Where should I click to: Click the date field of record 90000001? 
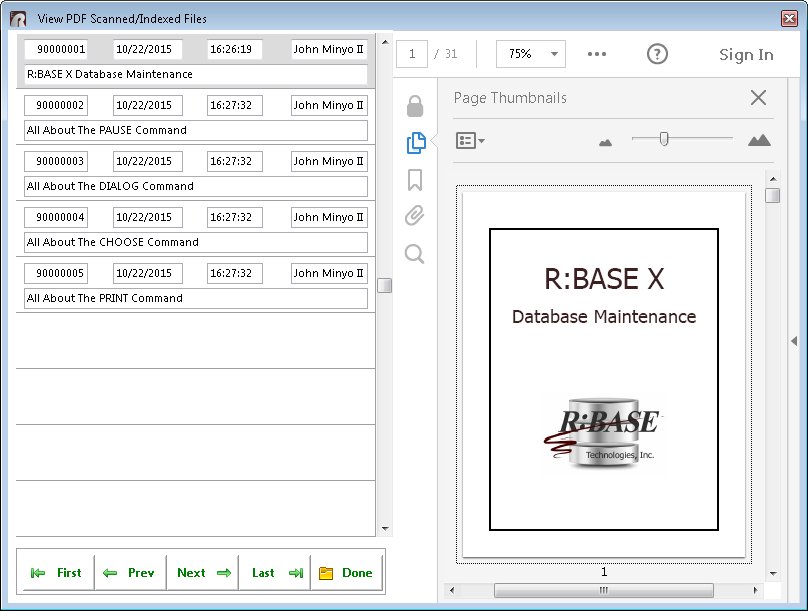148,49
